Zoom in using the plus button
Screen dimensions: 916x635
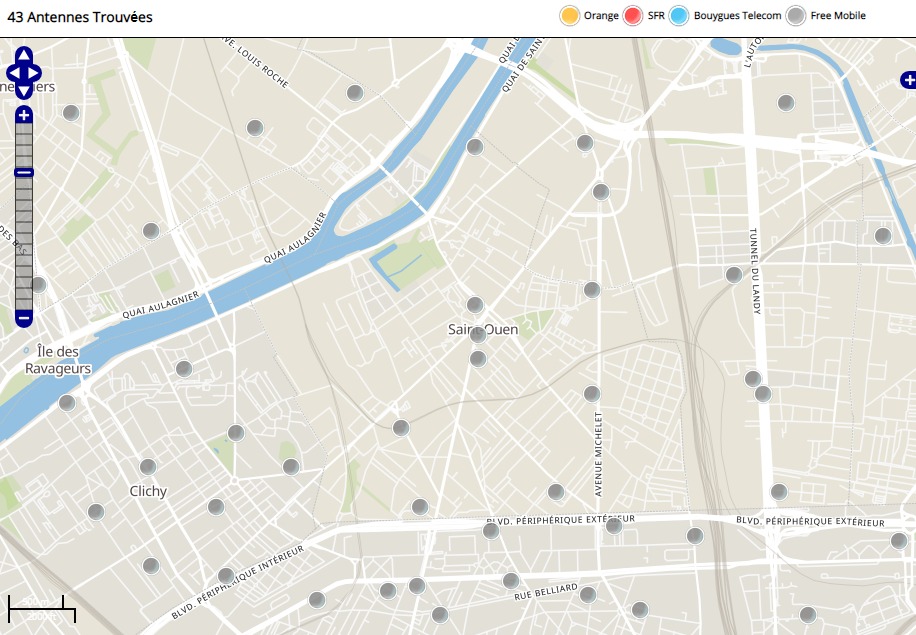pos(24,115)
